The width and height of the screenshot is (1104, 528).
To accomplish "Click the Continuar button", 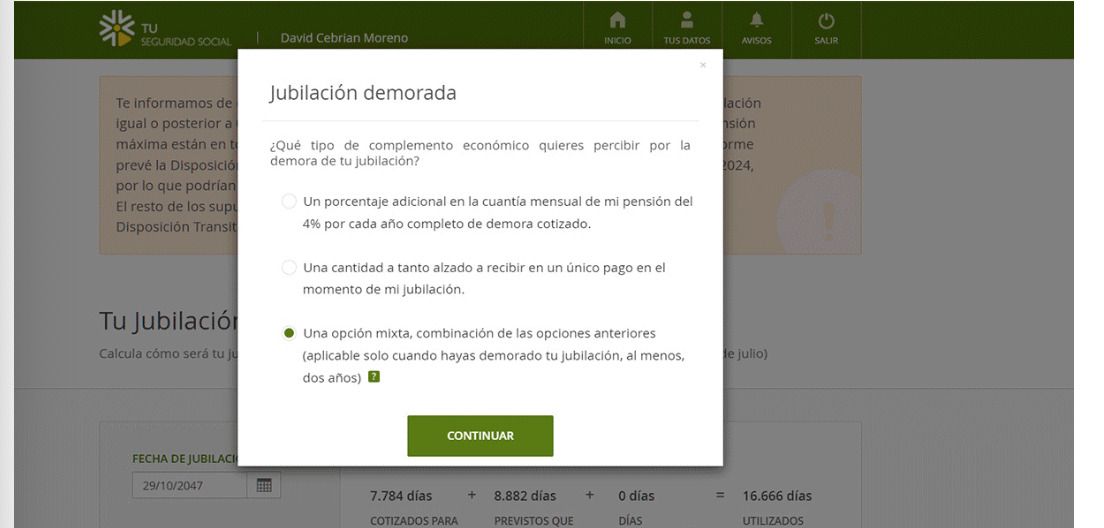I will 480,436.
